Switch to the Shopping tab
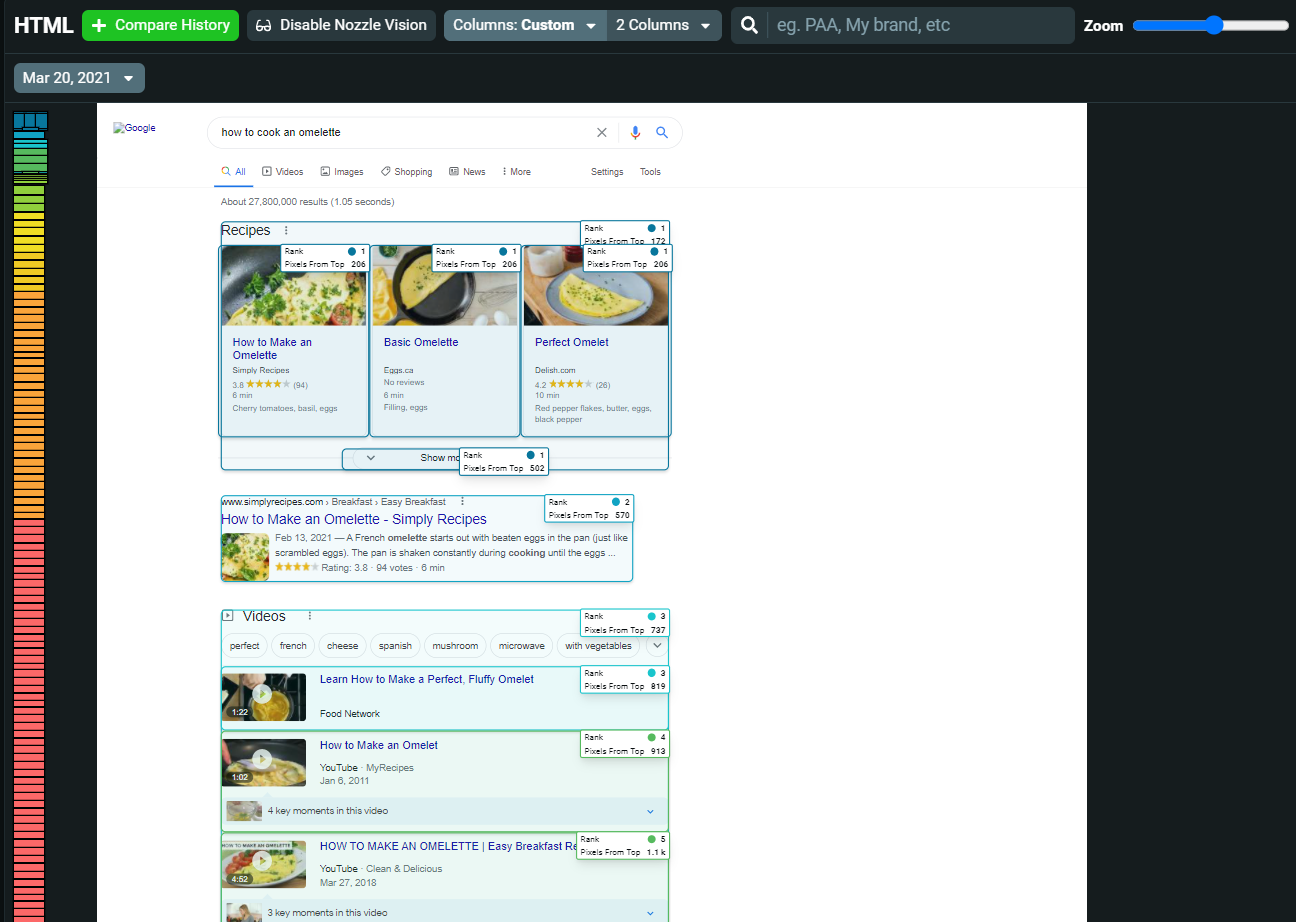Viewport: 1296px width, 922px height. [407, 172]
